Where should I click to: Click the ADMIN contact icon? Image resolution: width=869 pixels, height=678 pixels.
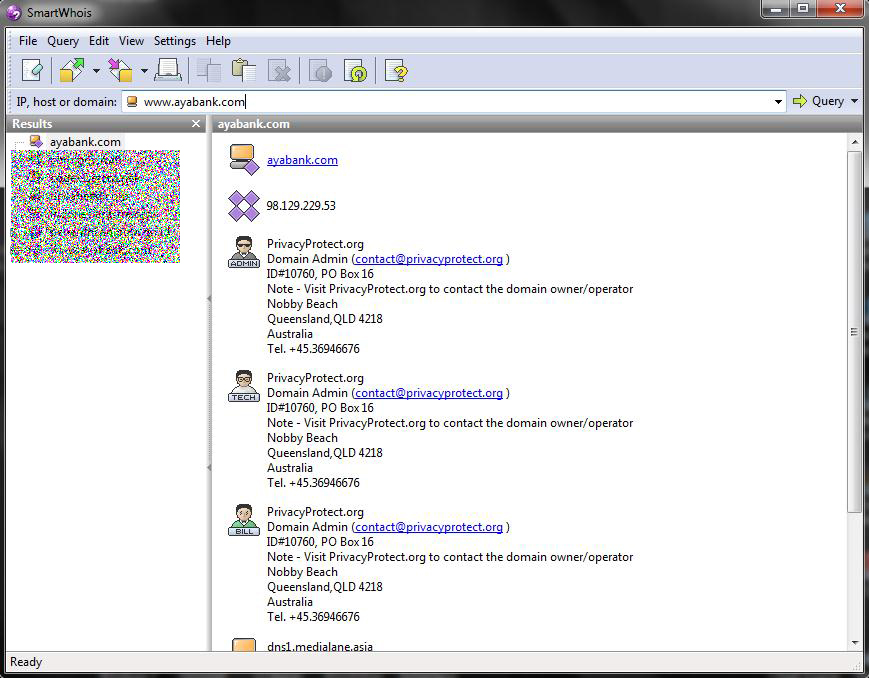(243, 252)
